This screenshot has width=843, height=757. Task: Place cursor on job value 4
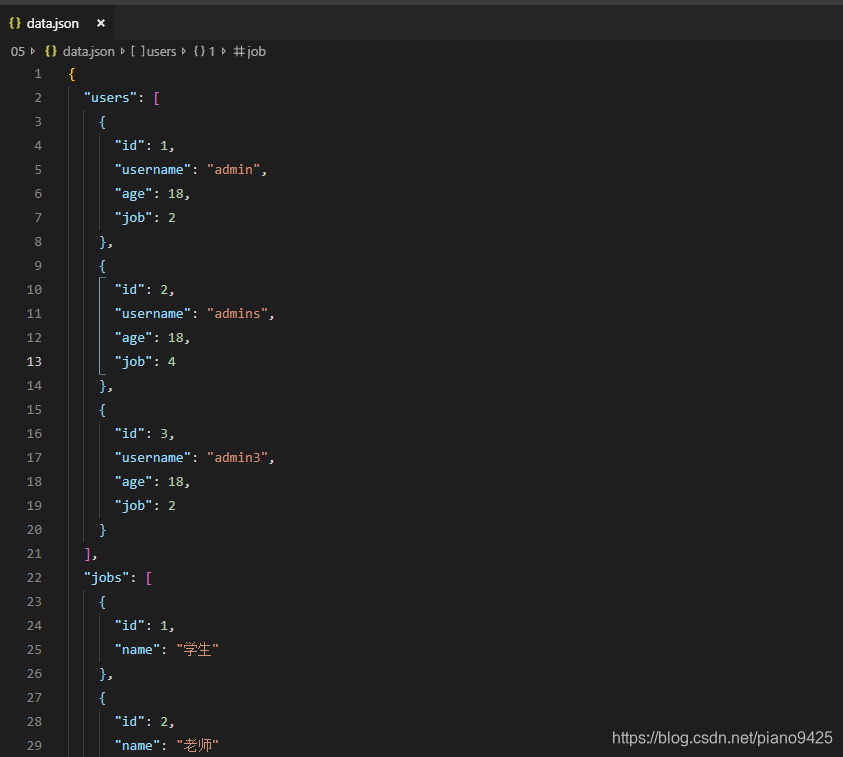pyautogui.click(x=172, y=362)
